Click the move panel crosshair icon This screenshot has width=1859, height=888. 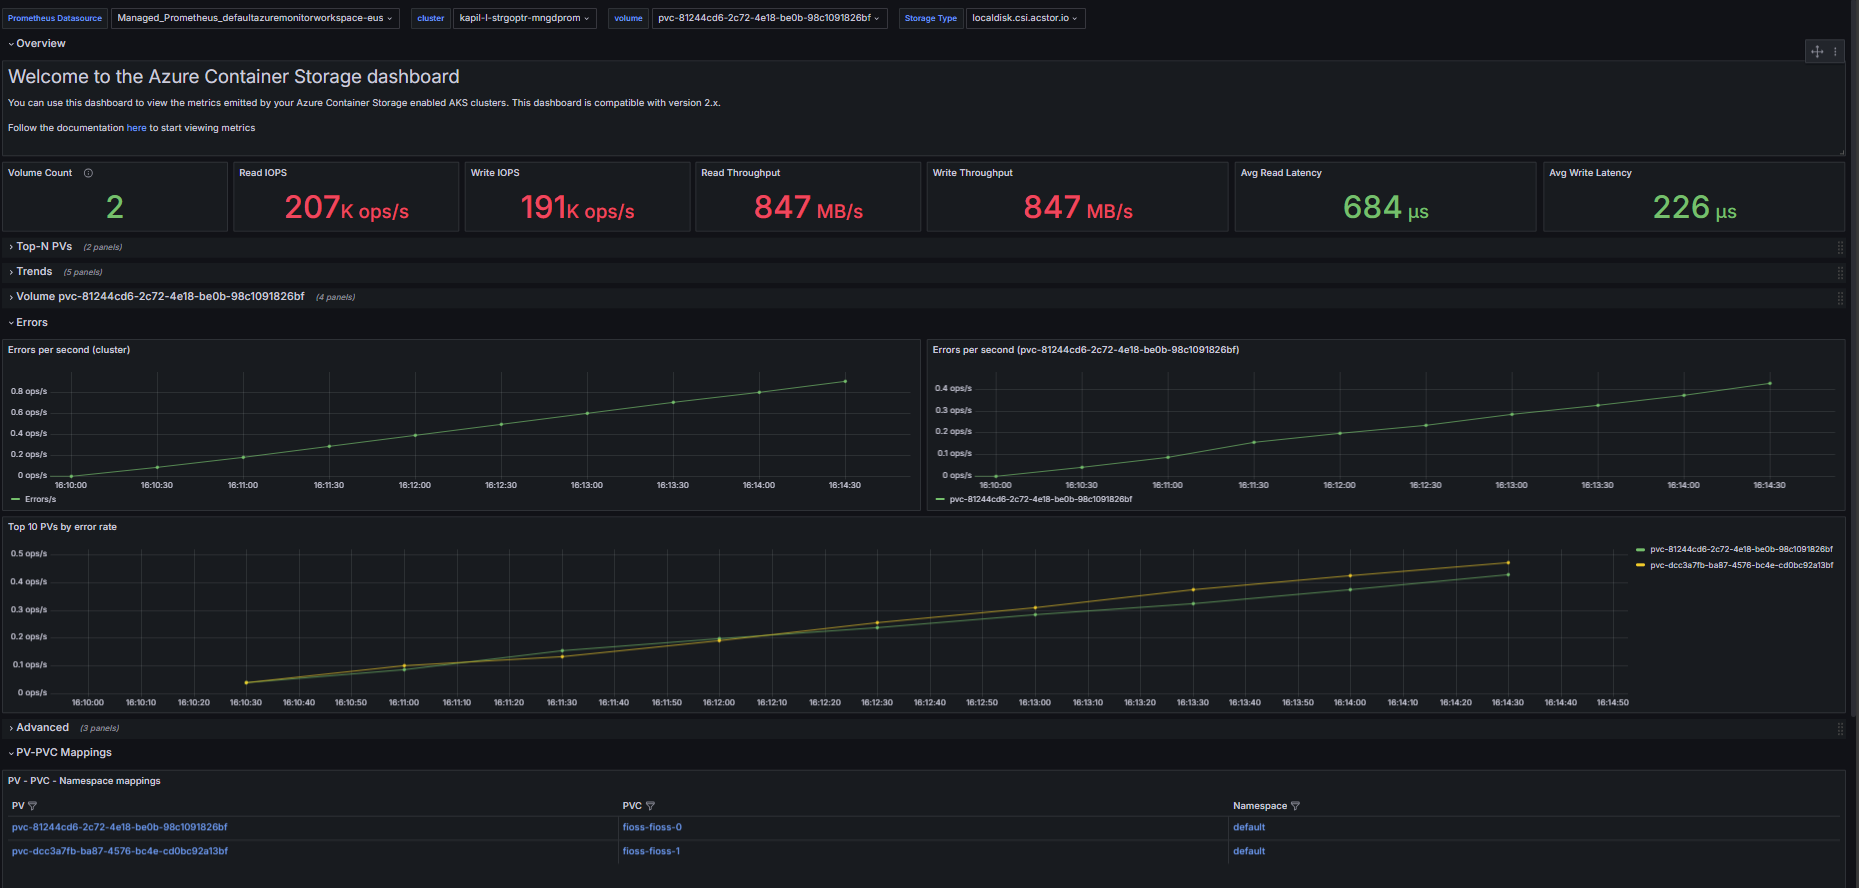pos(1817,52)
